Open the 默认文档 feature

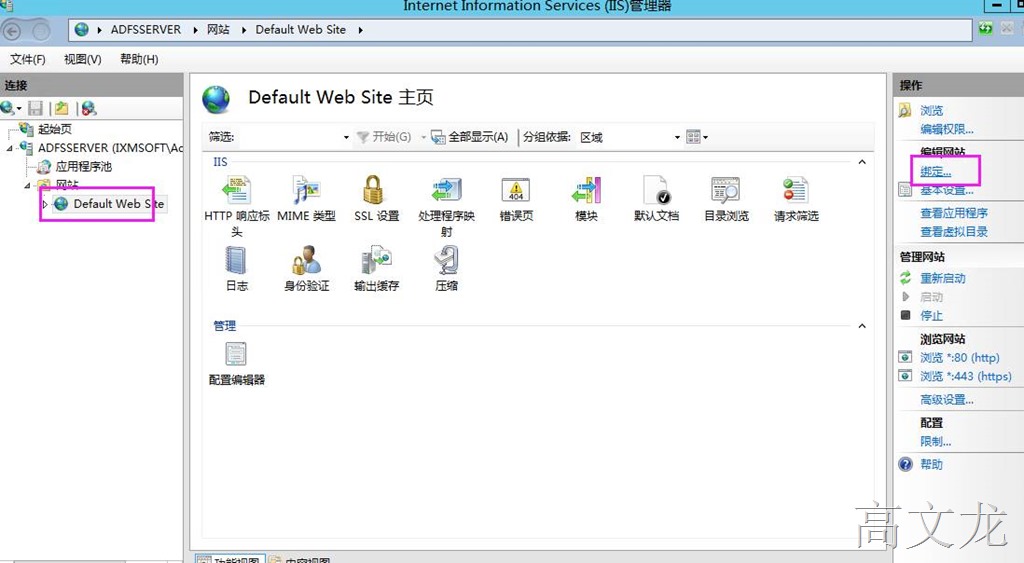(x=656, y=199)
